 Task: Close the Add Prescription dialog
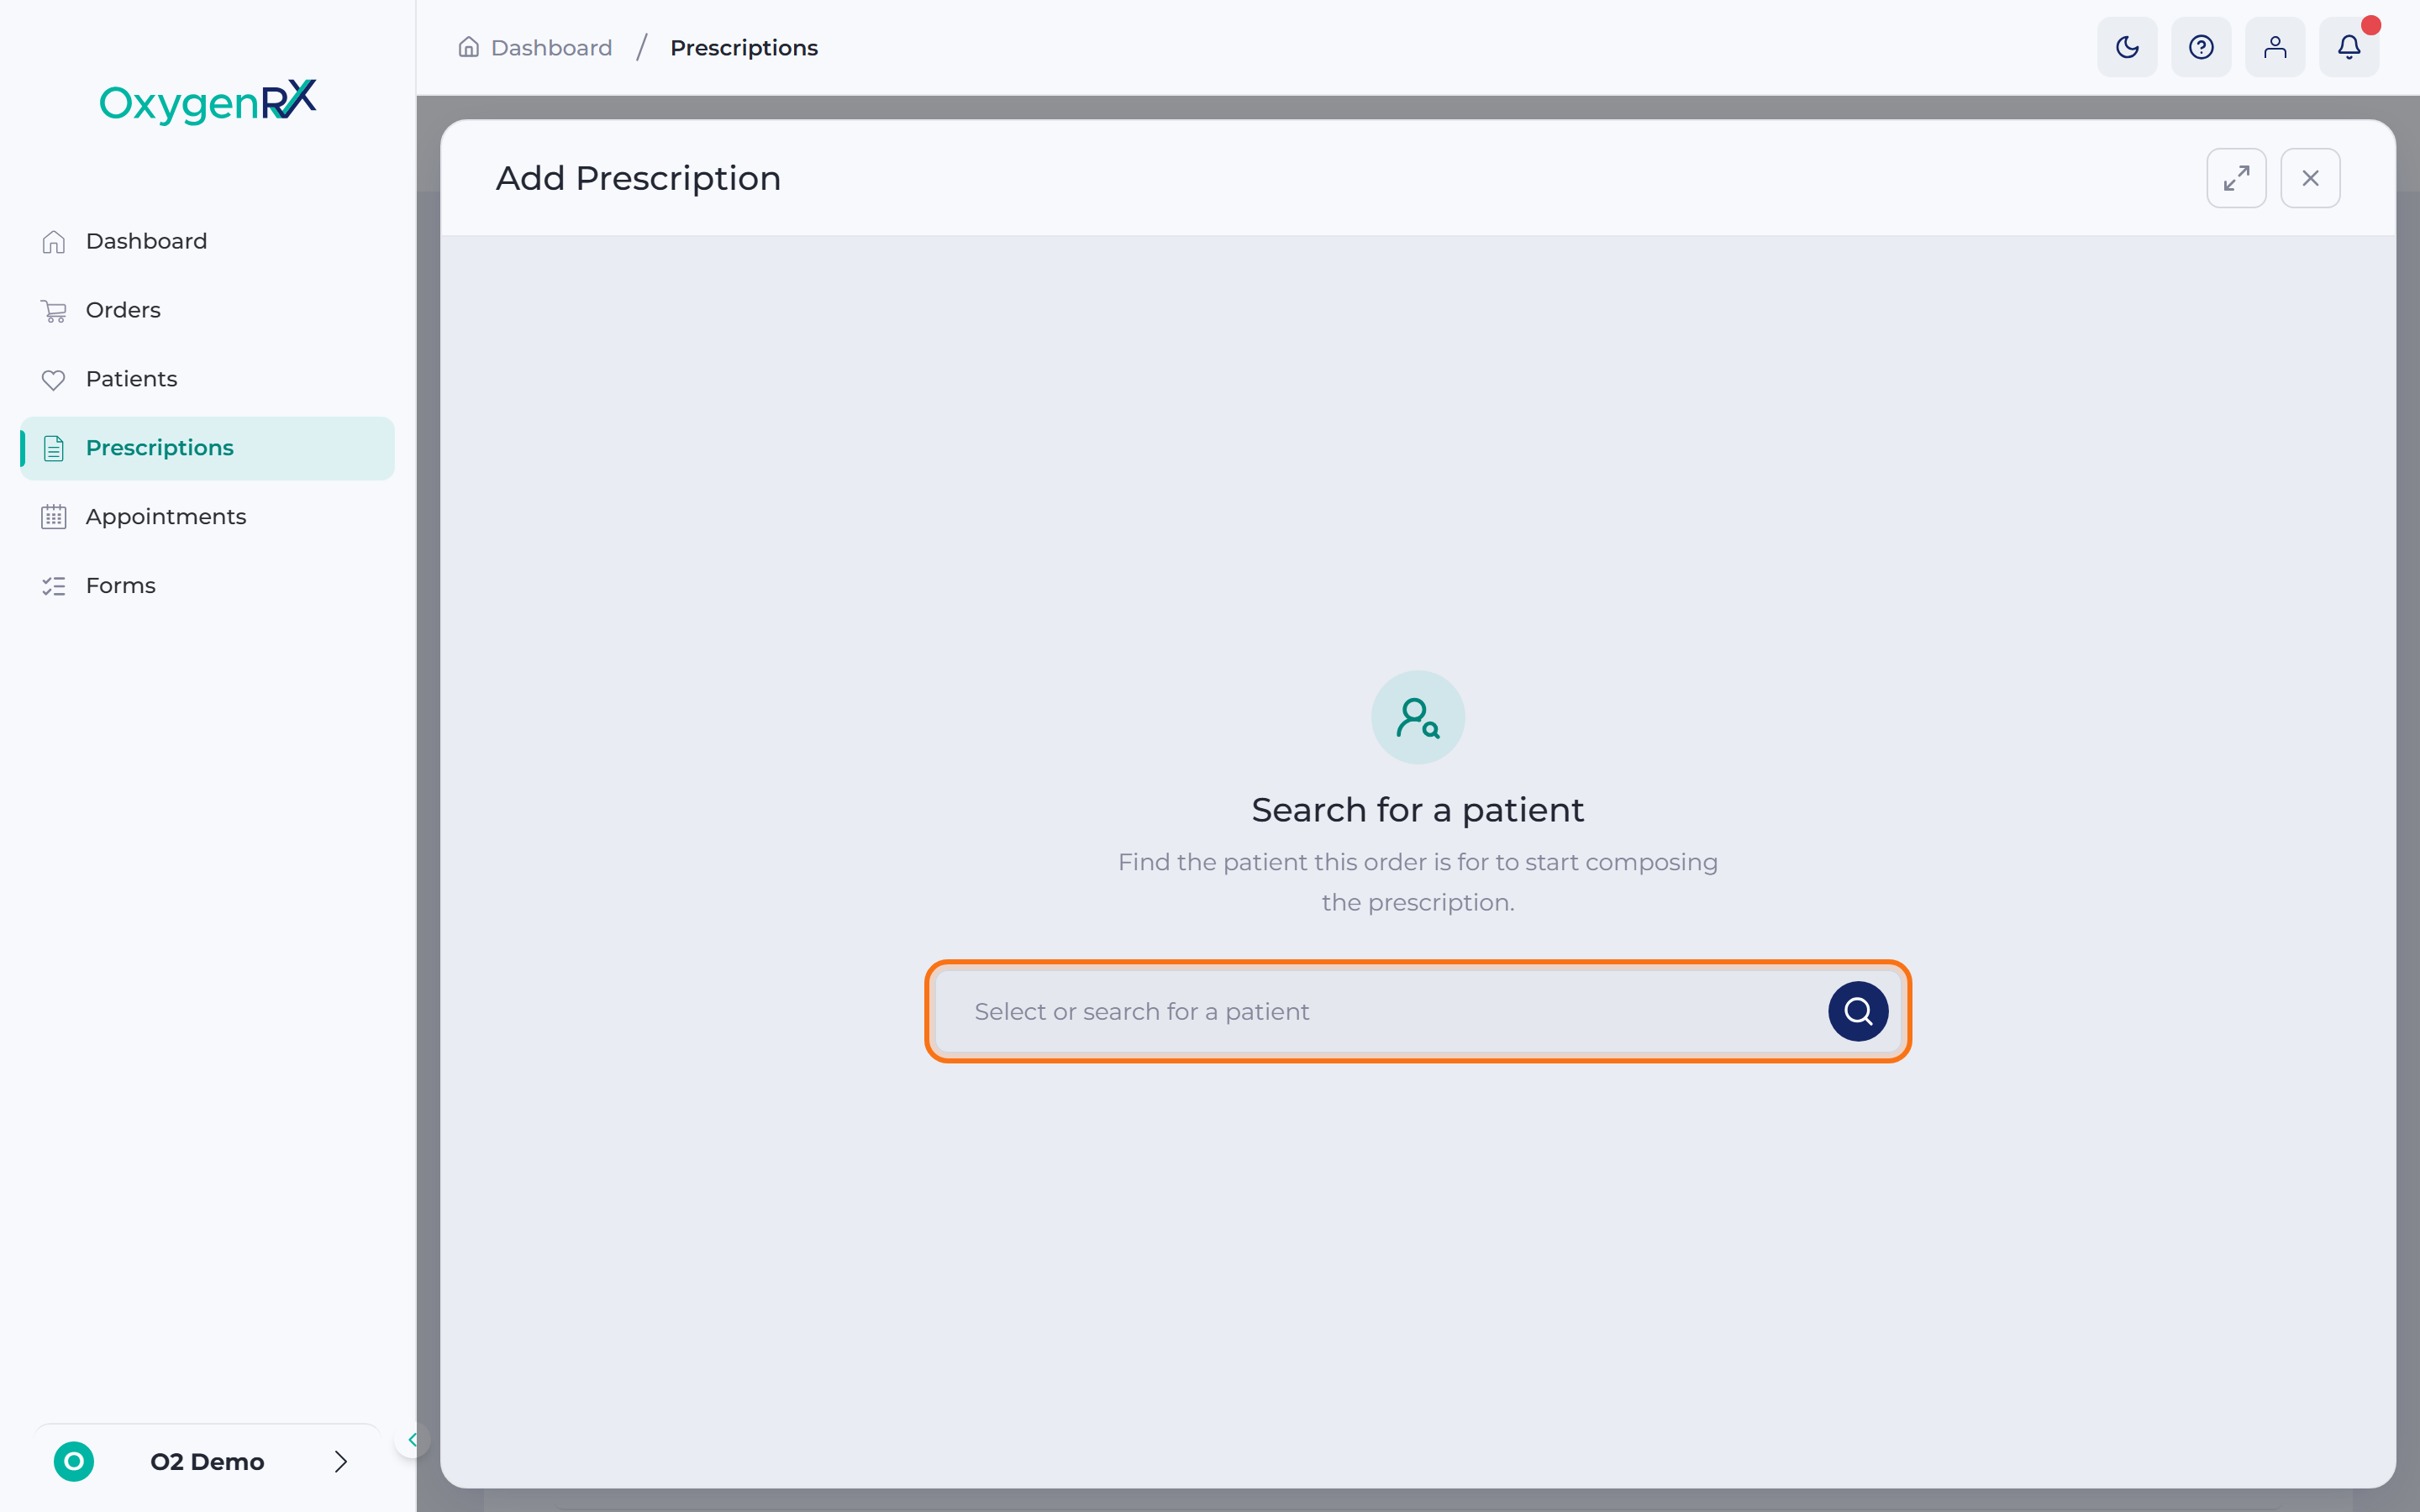2310,178
